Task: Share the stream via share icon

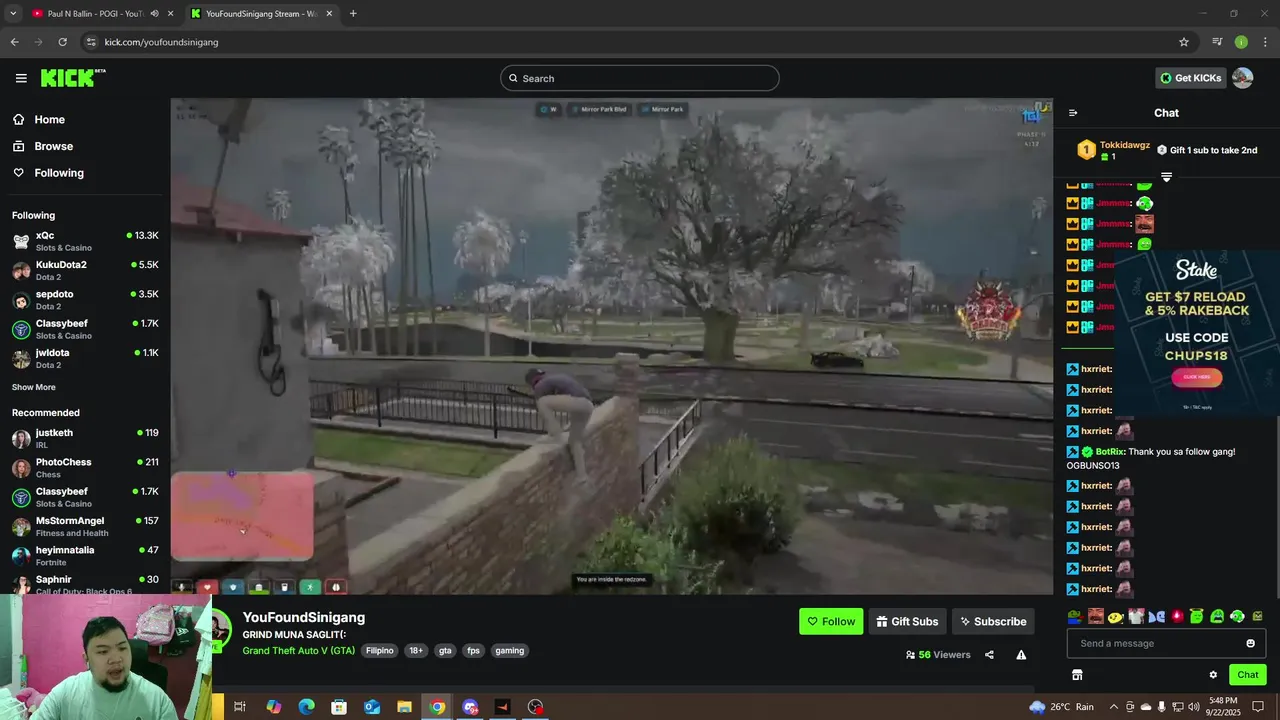Action: click(989, 655)
